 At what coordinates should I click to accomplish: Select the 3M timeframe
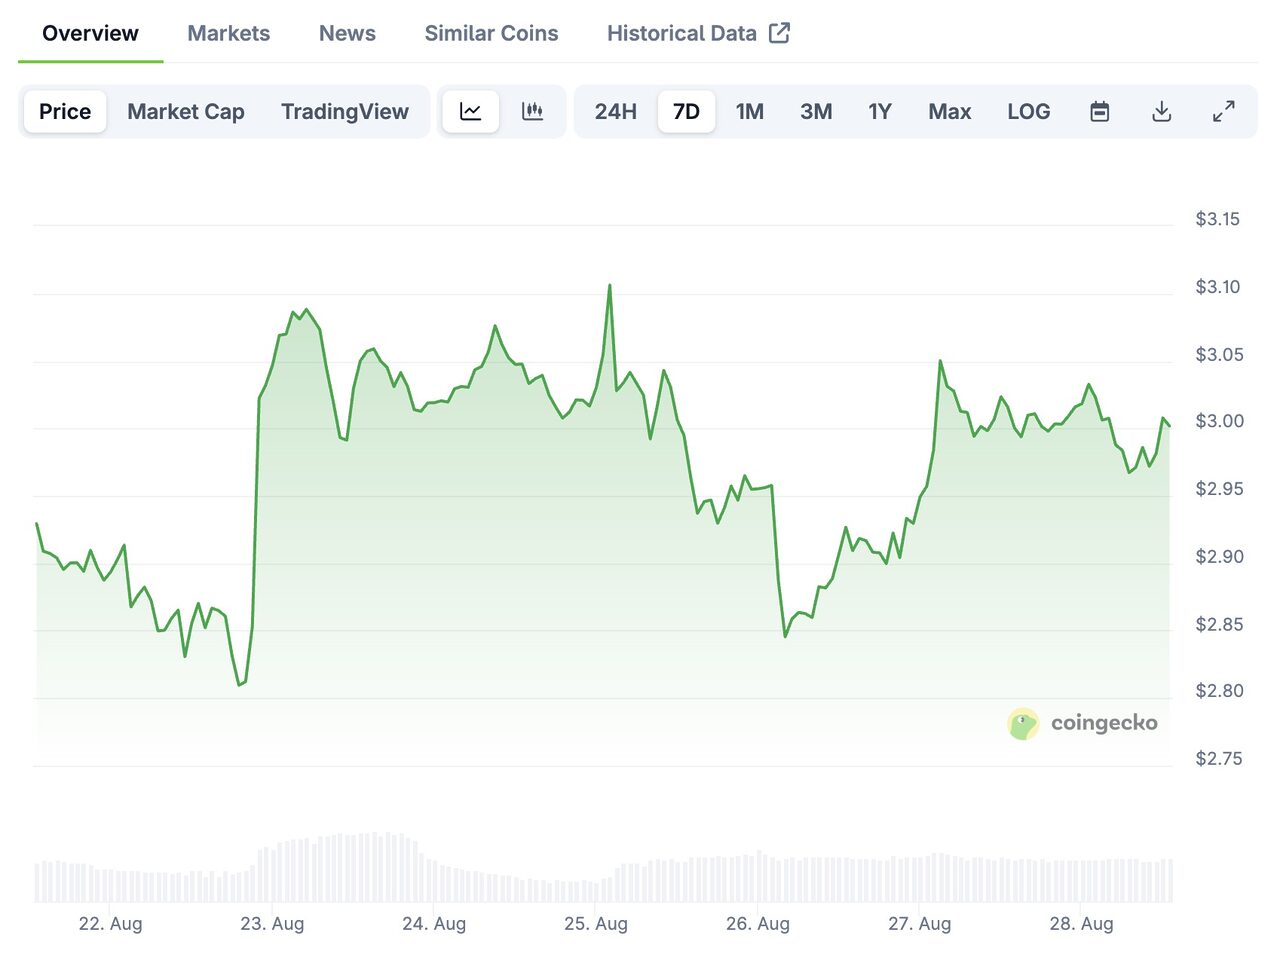point(816,111)
